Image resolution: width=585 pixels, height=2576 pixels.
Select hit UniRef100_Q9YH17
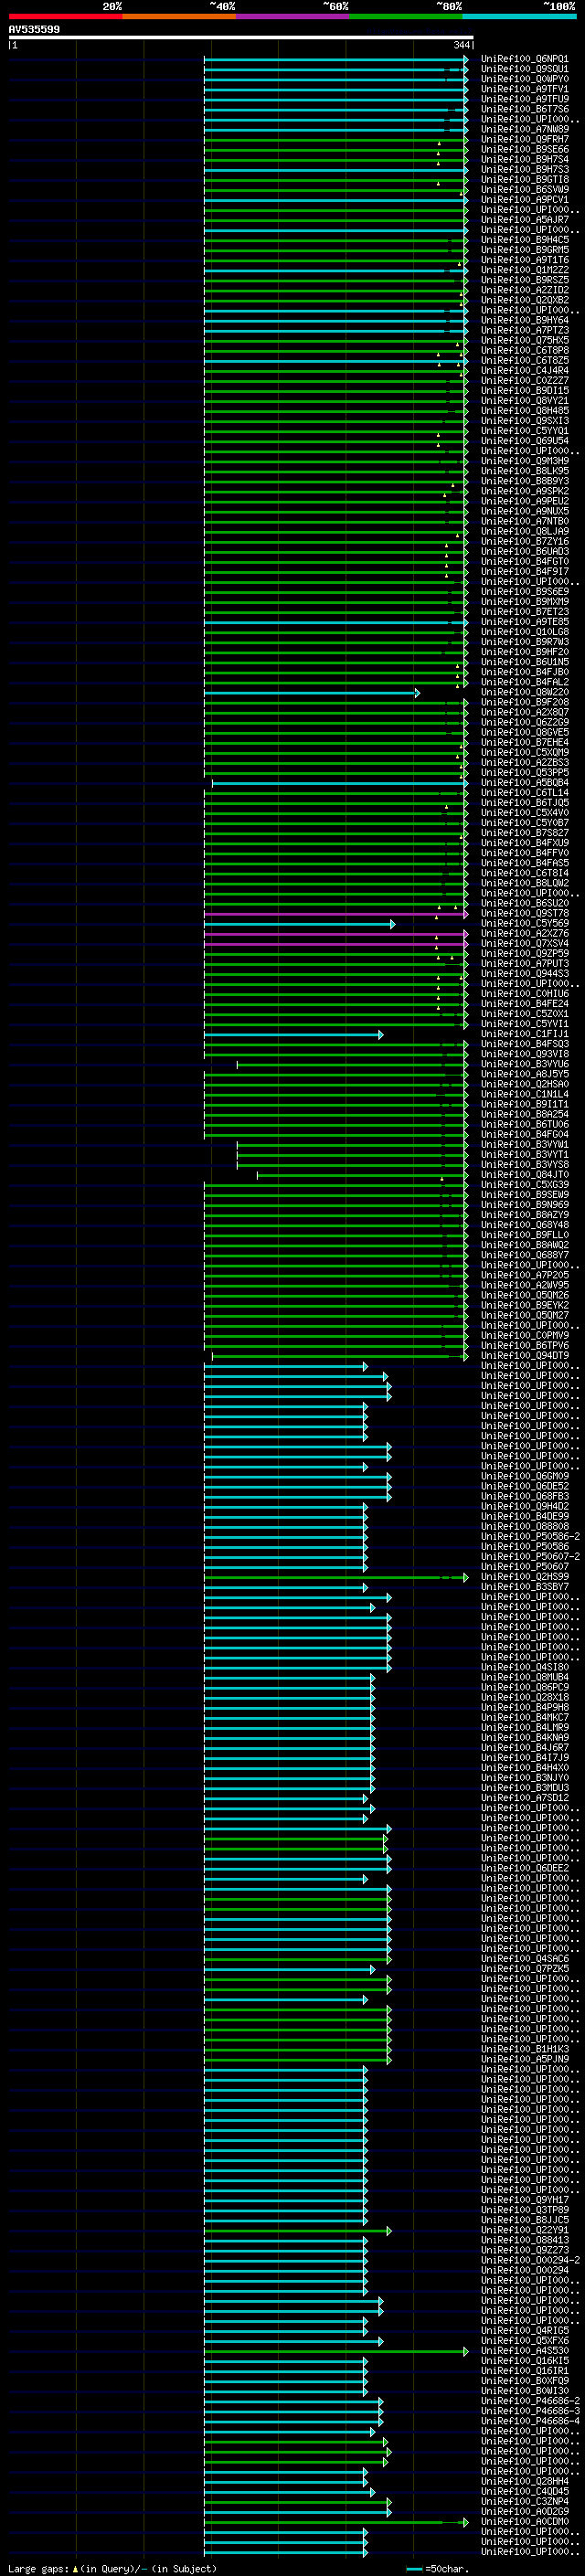coord(524,2200)
